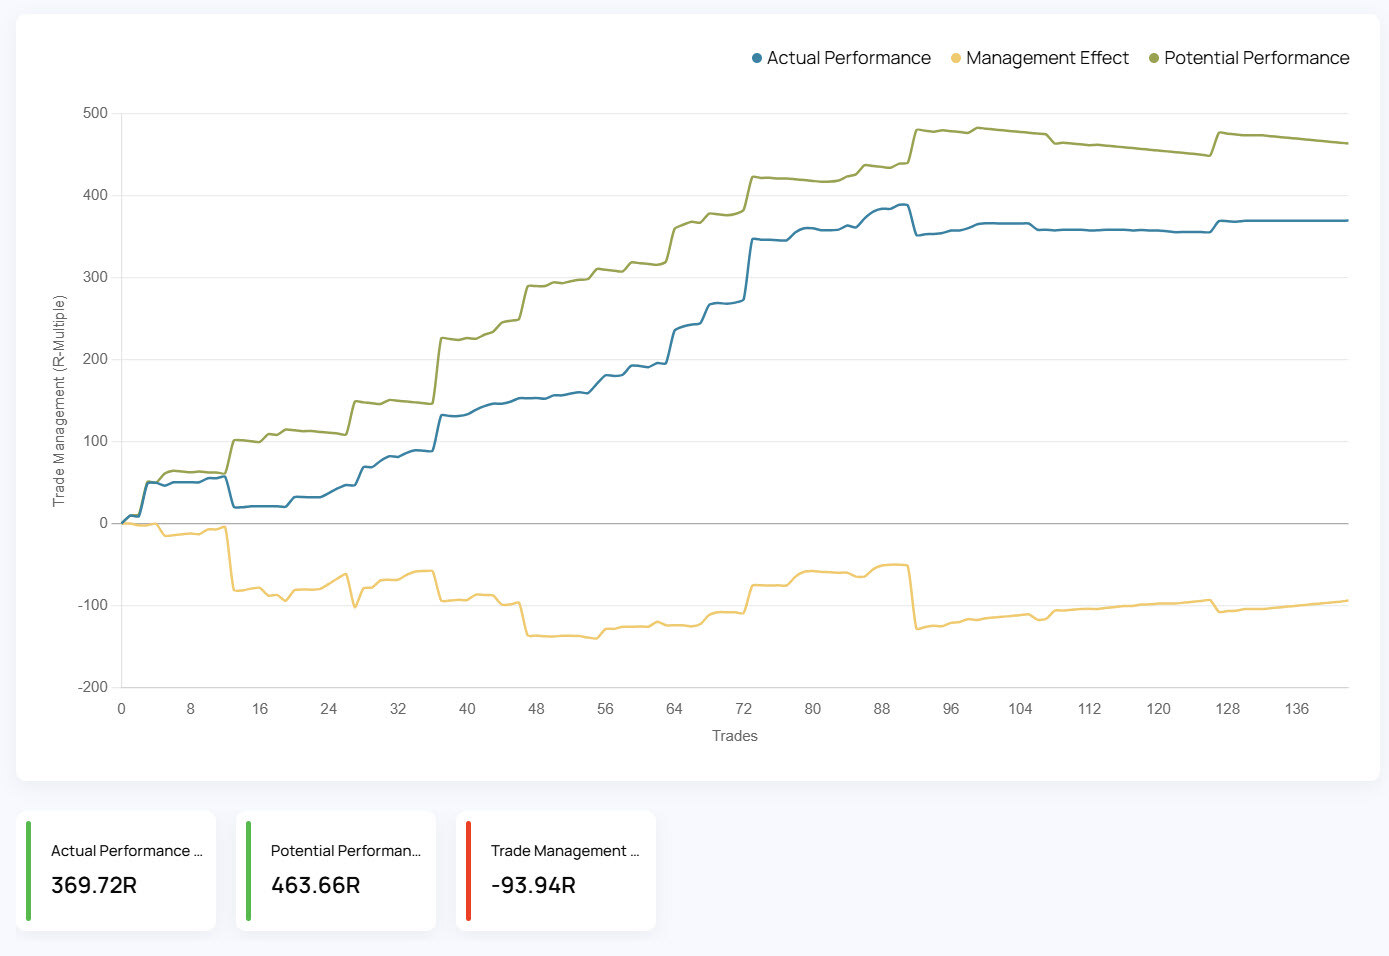
Task: Select the Actual Performance card title
Action: (x=126, y=851)
